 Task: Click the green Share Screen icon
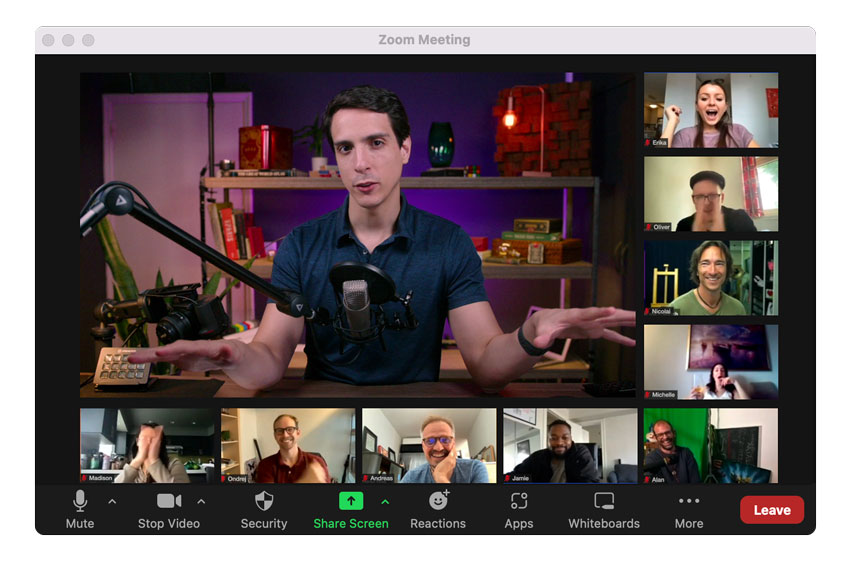pyautogui.click(x=351, y=501)
